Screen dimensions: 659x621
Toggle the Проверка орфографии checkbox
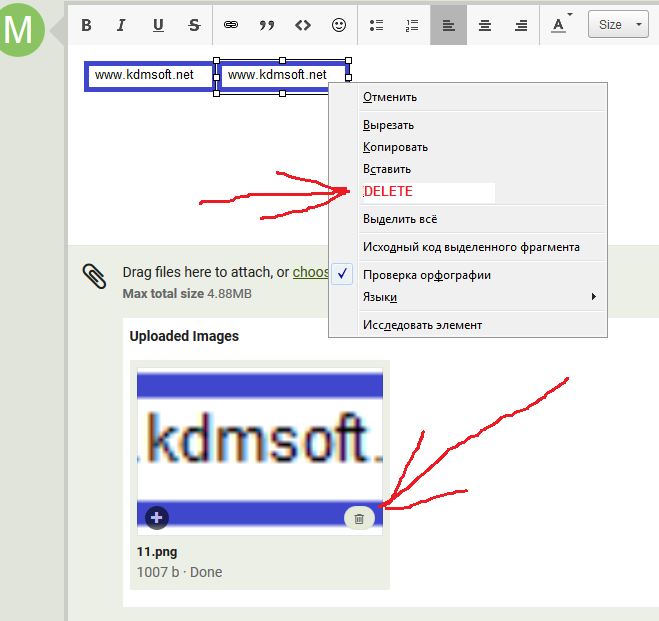pos(342,274)
